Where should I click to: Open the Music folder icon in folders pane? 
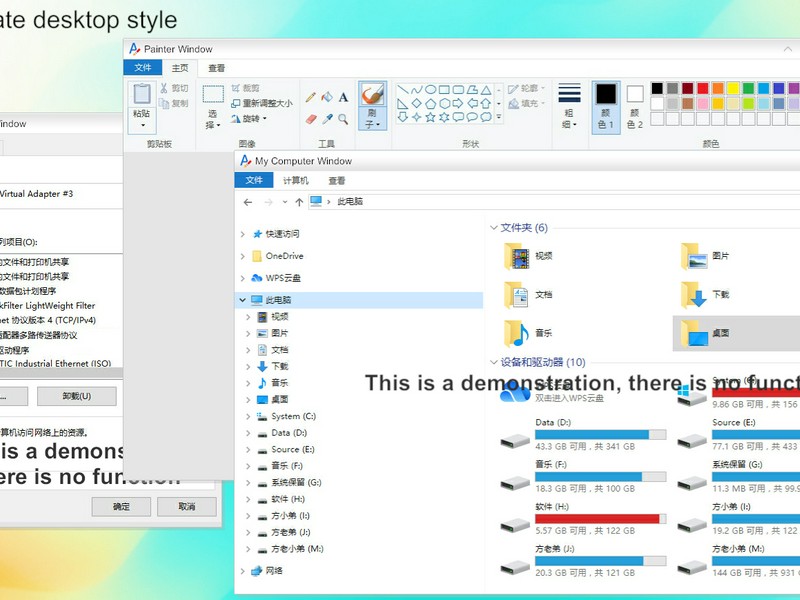tap(516, 333)
